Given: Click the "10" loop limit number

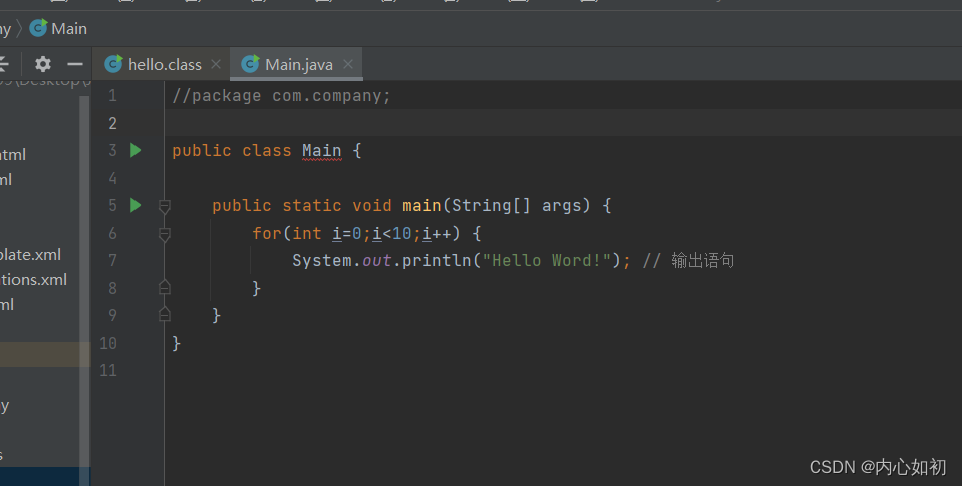Looking at the screenshot, I should [x=401, y=233].
